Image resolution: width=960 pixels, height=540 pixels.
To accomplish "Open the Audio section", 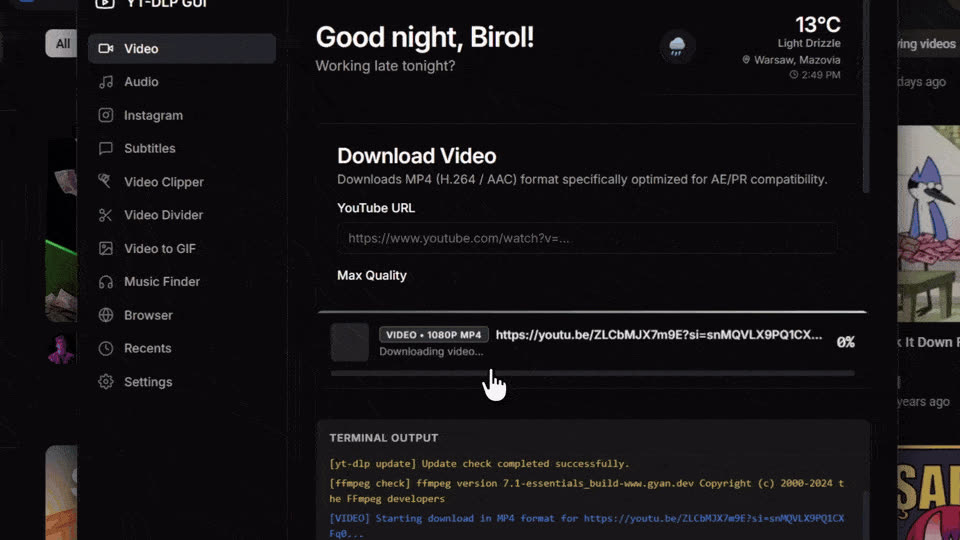I will tap(182, 81).
